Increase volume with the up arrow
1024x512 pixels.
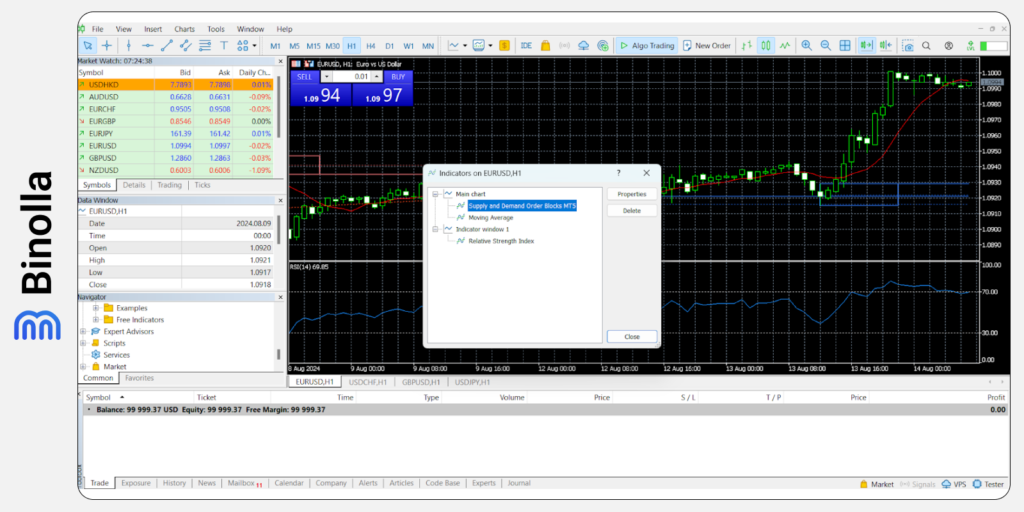click(376, 76)
